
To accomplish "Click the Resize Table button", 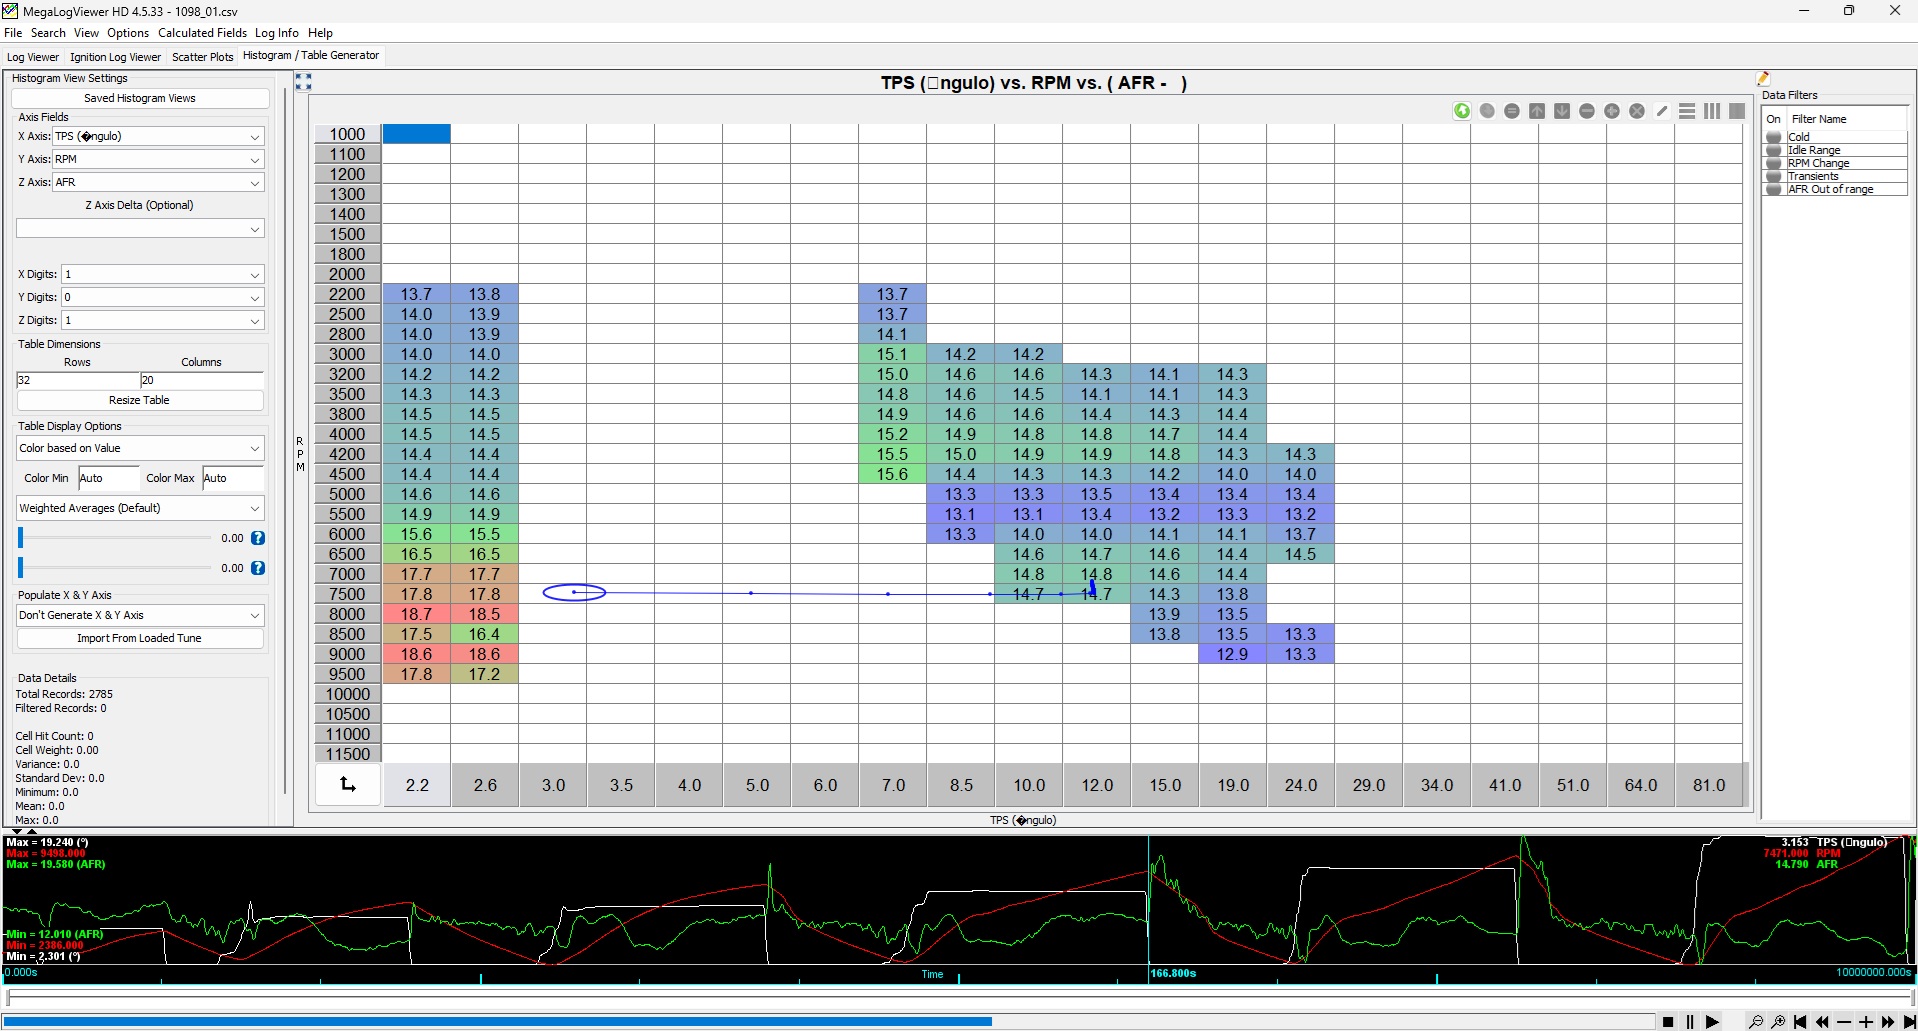I will (139, 400).
